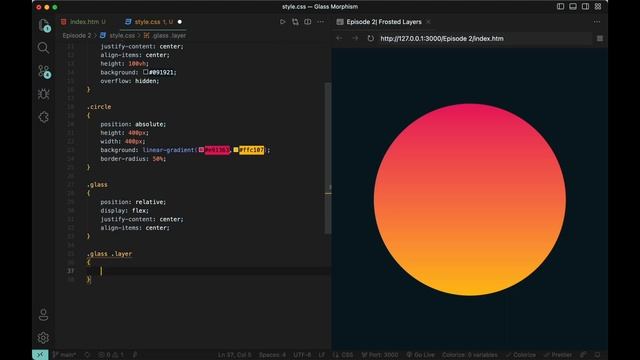
Task: Open the Customize Layout icon
Action: pos(598,7)
